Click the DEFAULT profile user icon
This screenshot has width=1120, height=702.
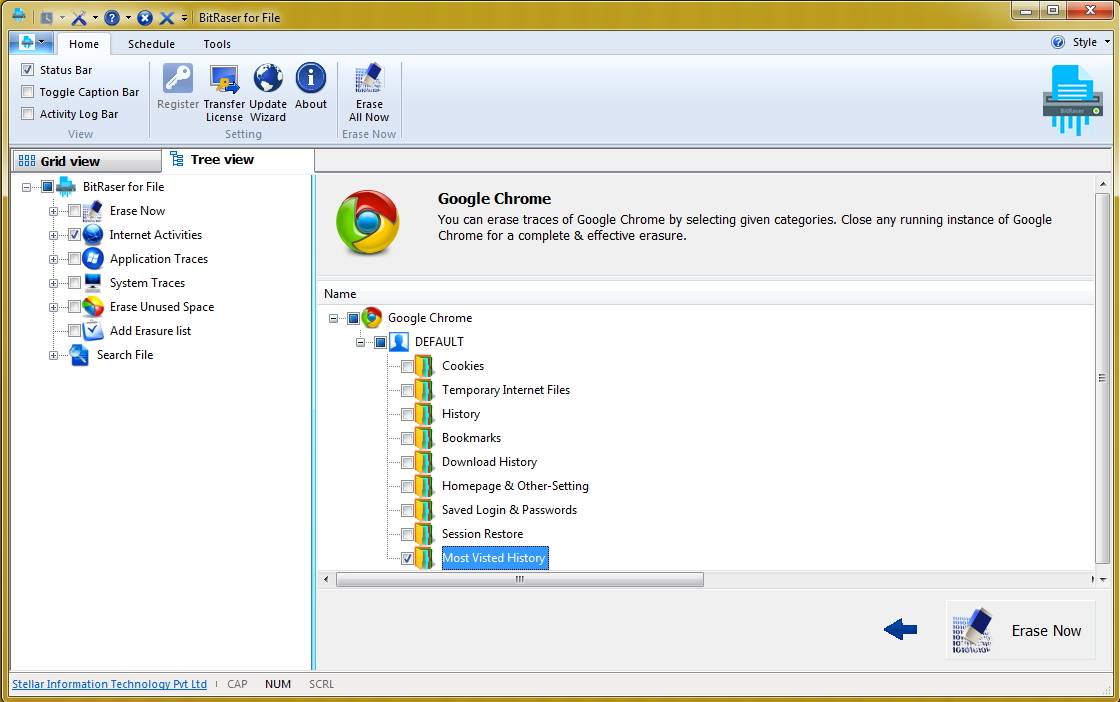click(399, 341)
